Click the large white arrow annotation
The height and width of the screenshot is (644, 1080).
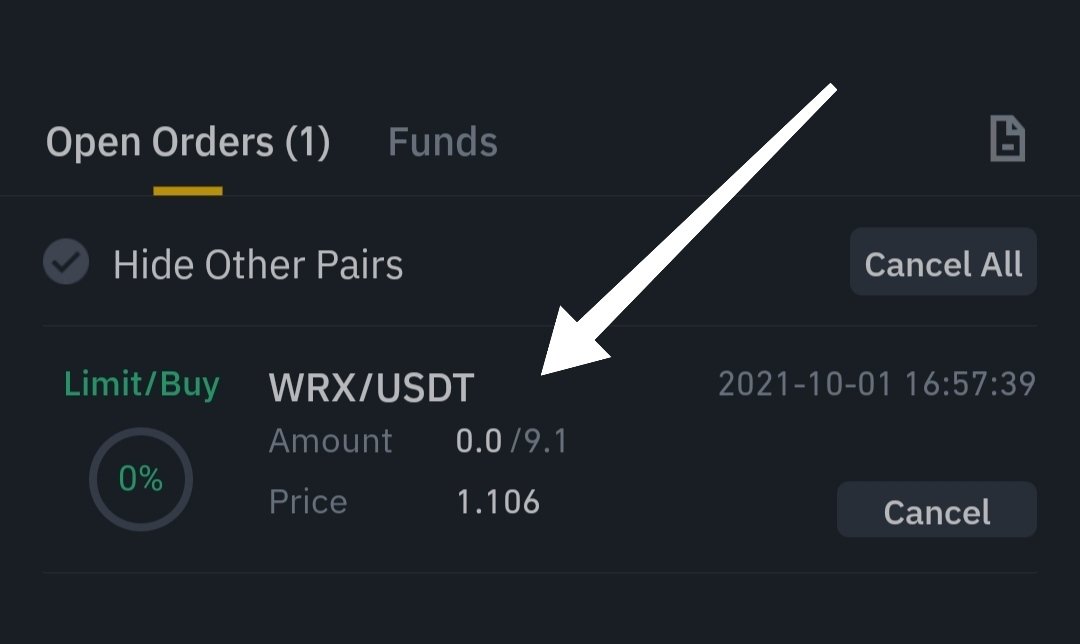pyautogui.click(x=690, y=230)
